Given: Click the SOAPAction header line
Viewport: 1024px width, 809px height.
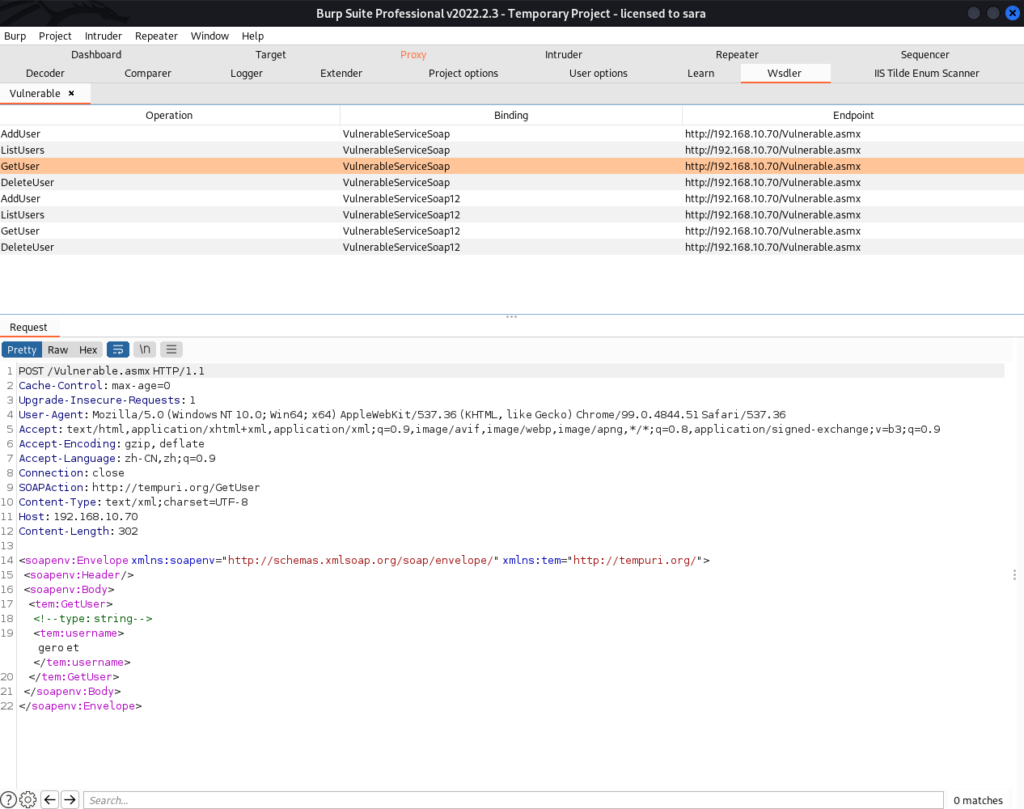Looking at the screenshot, I should coord(139,487).
